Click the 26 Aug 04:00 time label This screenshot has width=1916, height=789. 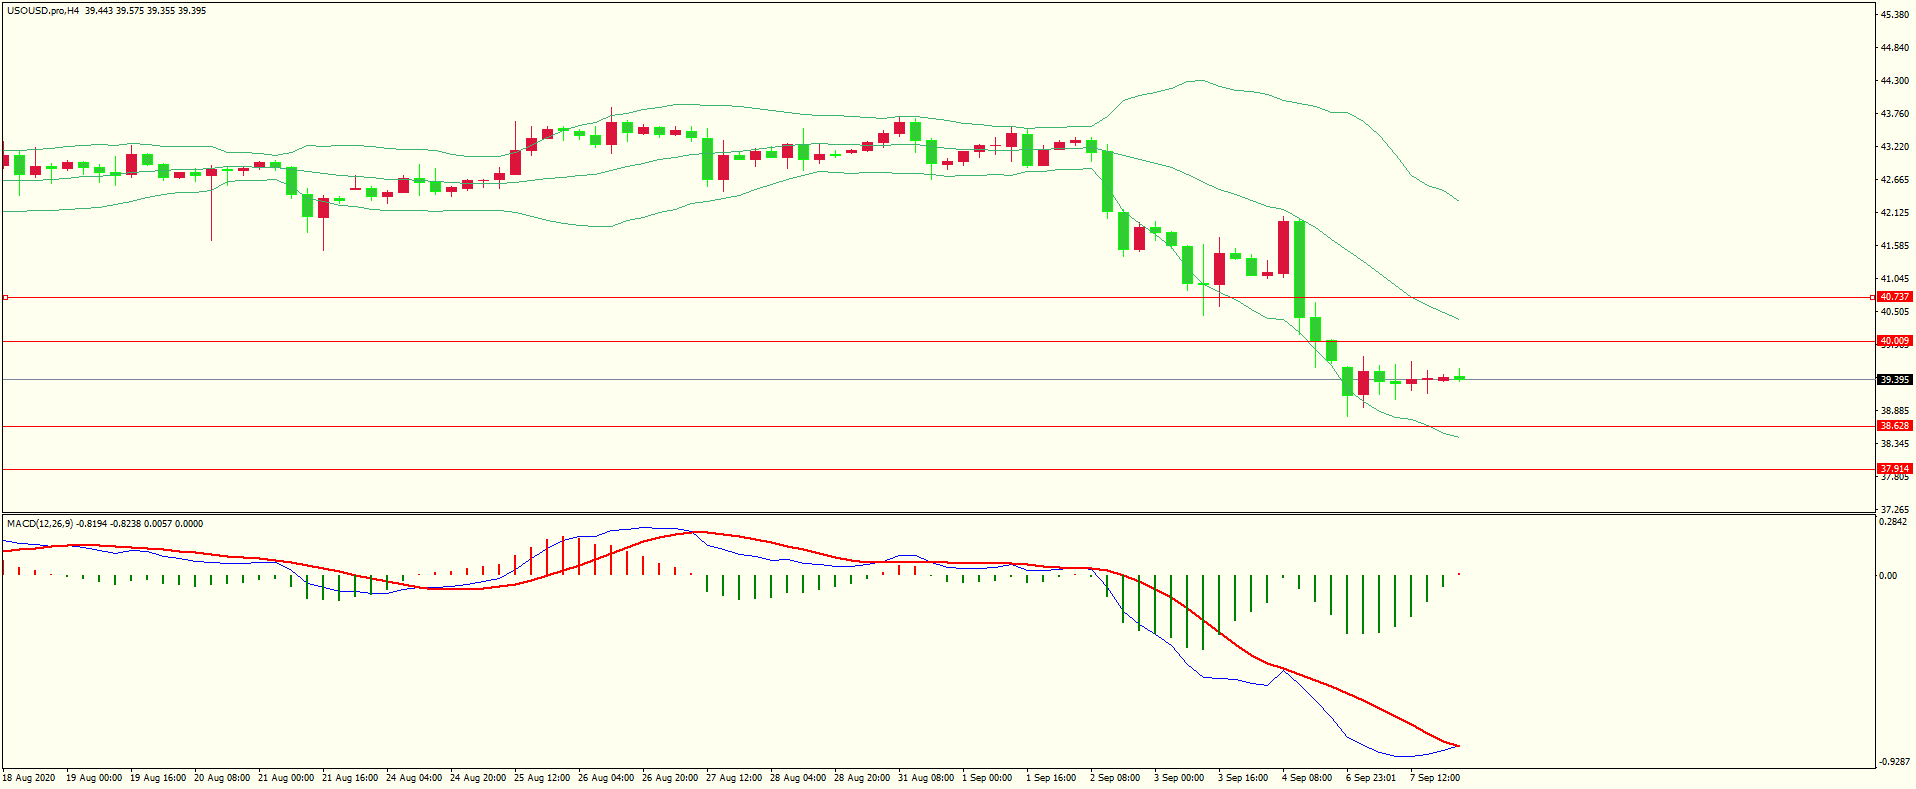click(606, 778)
